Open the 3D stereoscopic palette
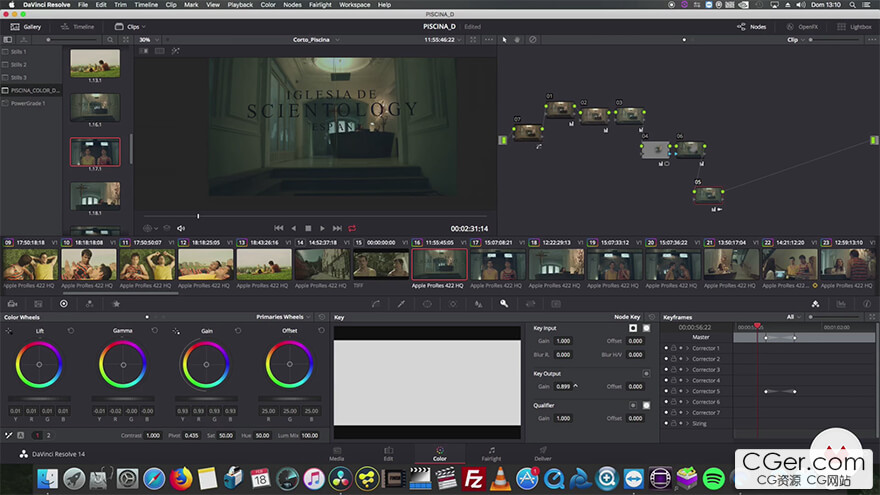 point(556,304)
